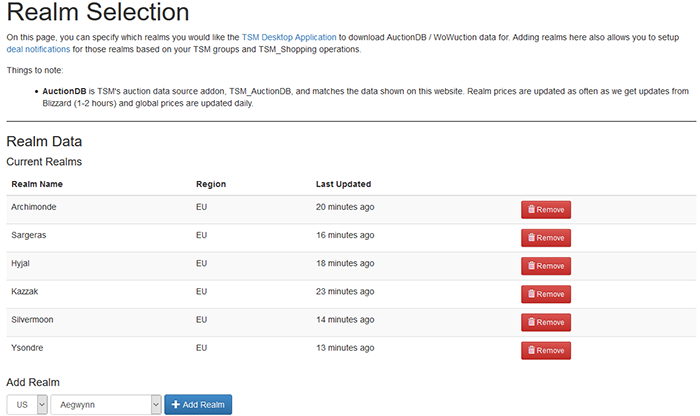Image resolution: width=700 pixels, height=416 pixels.
Task: Open the Aegwynn realm dropdown
Action: (x=106, y=404)
